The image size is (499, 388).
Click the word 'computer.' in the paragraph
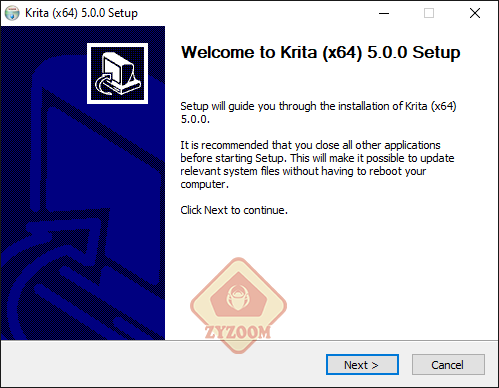[x=204, y=184]
